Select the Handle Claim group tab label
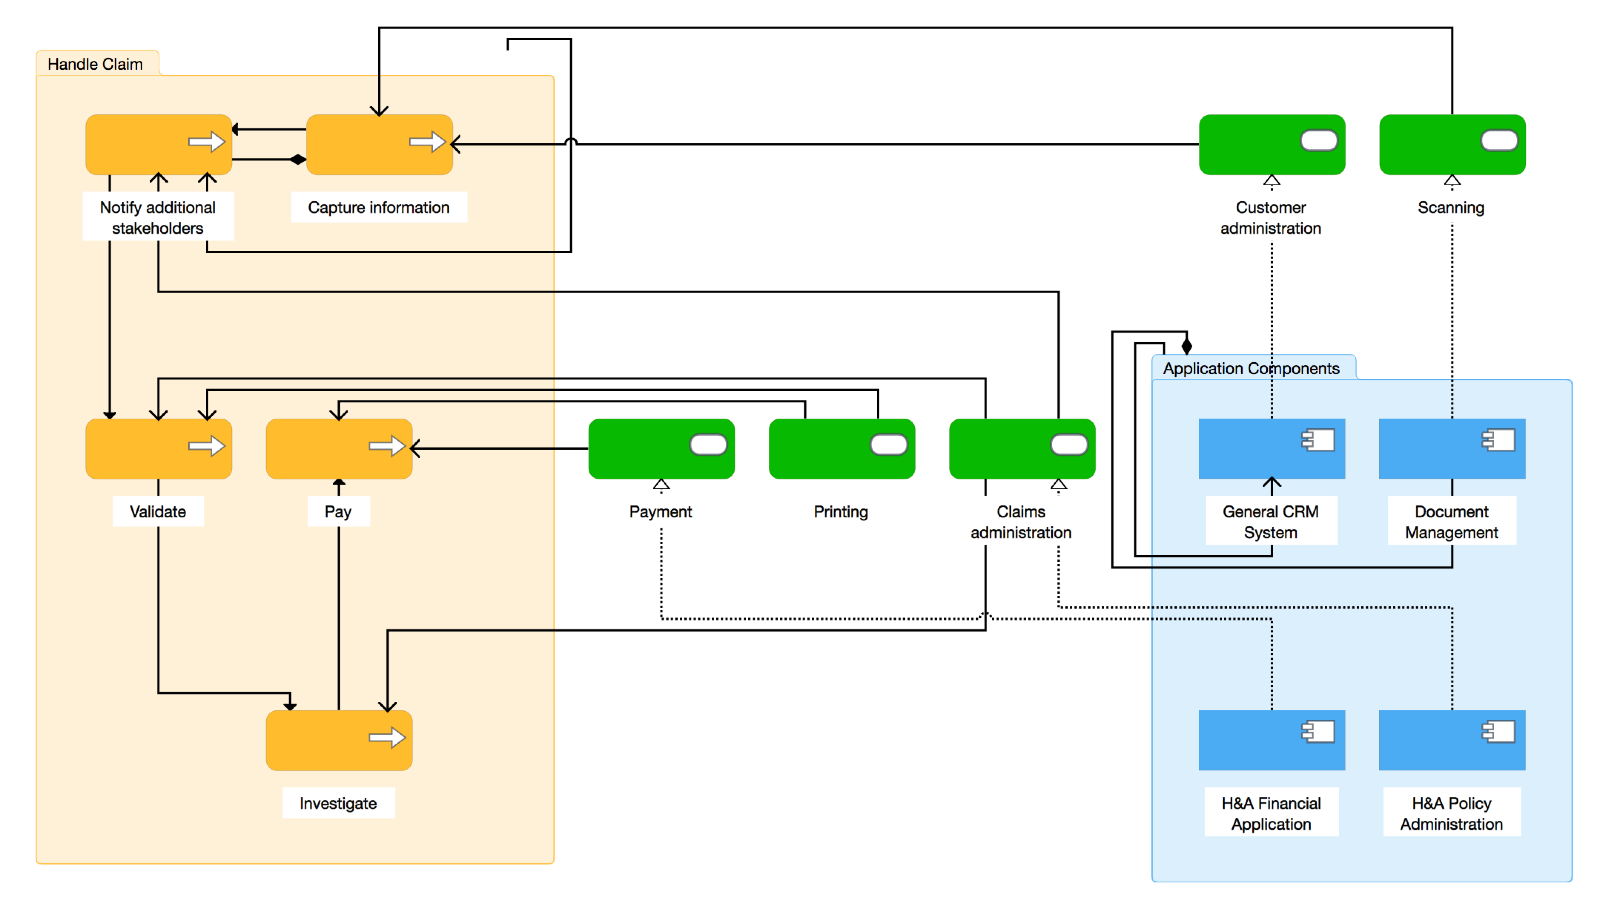 click(x=95, y=63)
